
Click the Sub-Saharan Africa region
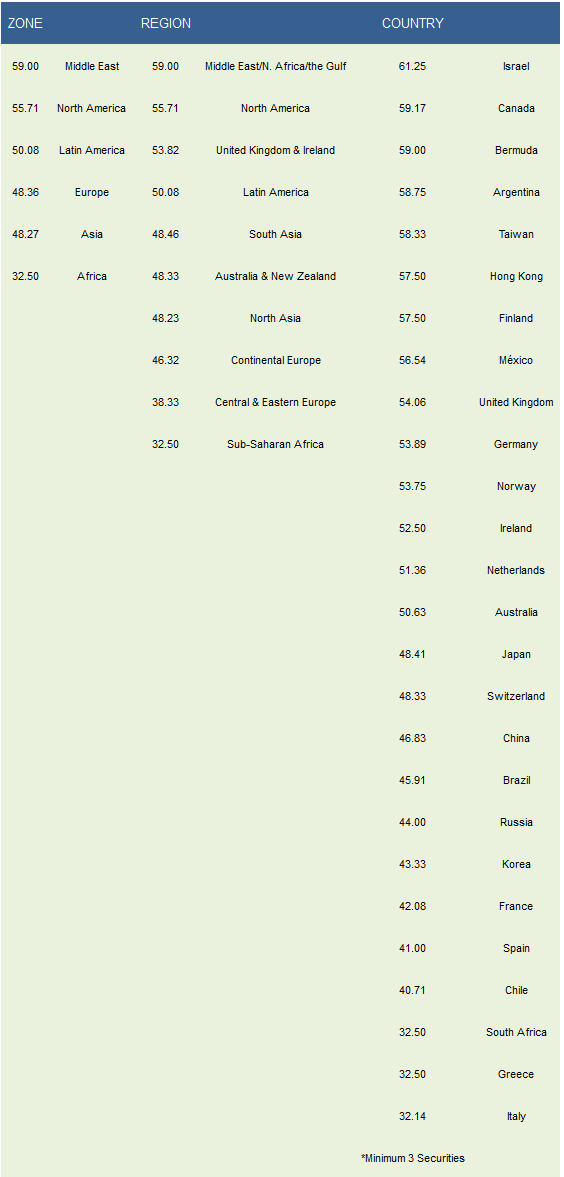point(276,444)
